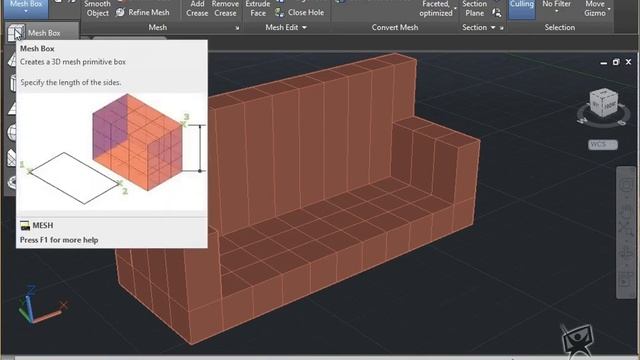Select the Add Crease tool
640x360 pixels.
(197, 9)
